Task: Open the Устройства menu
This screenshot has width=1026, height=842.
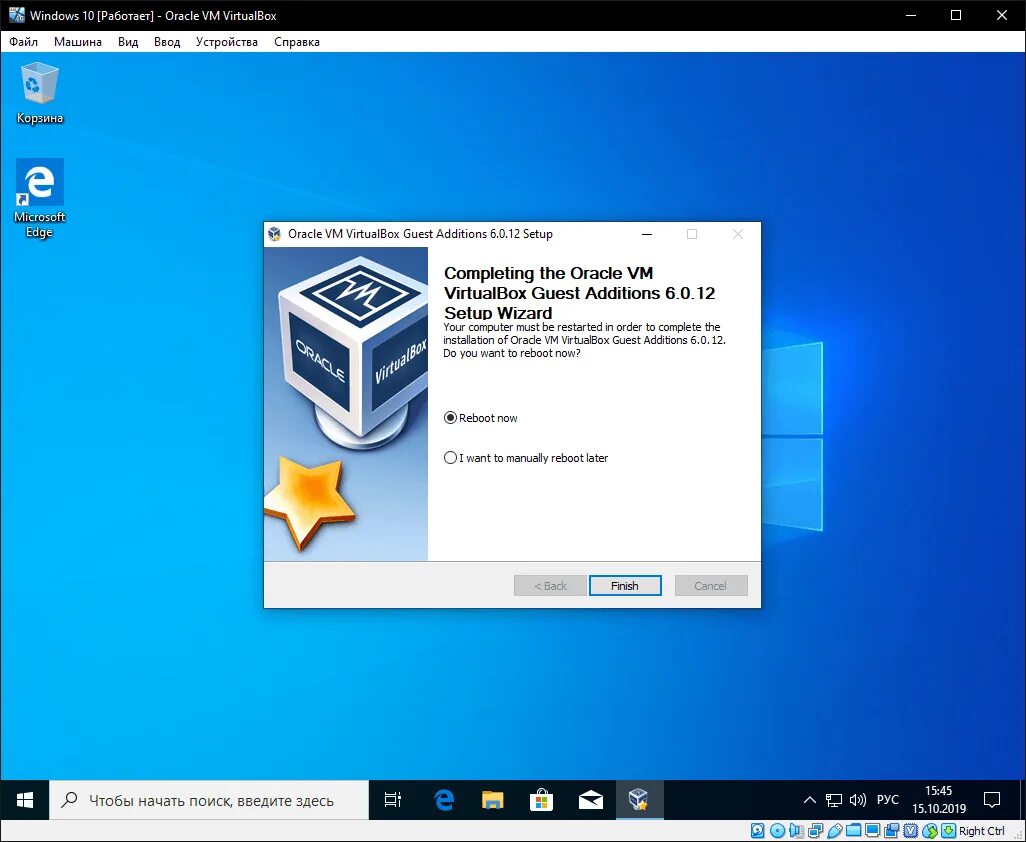Action: tap(227, 42)
